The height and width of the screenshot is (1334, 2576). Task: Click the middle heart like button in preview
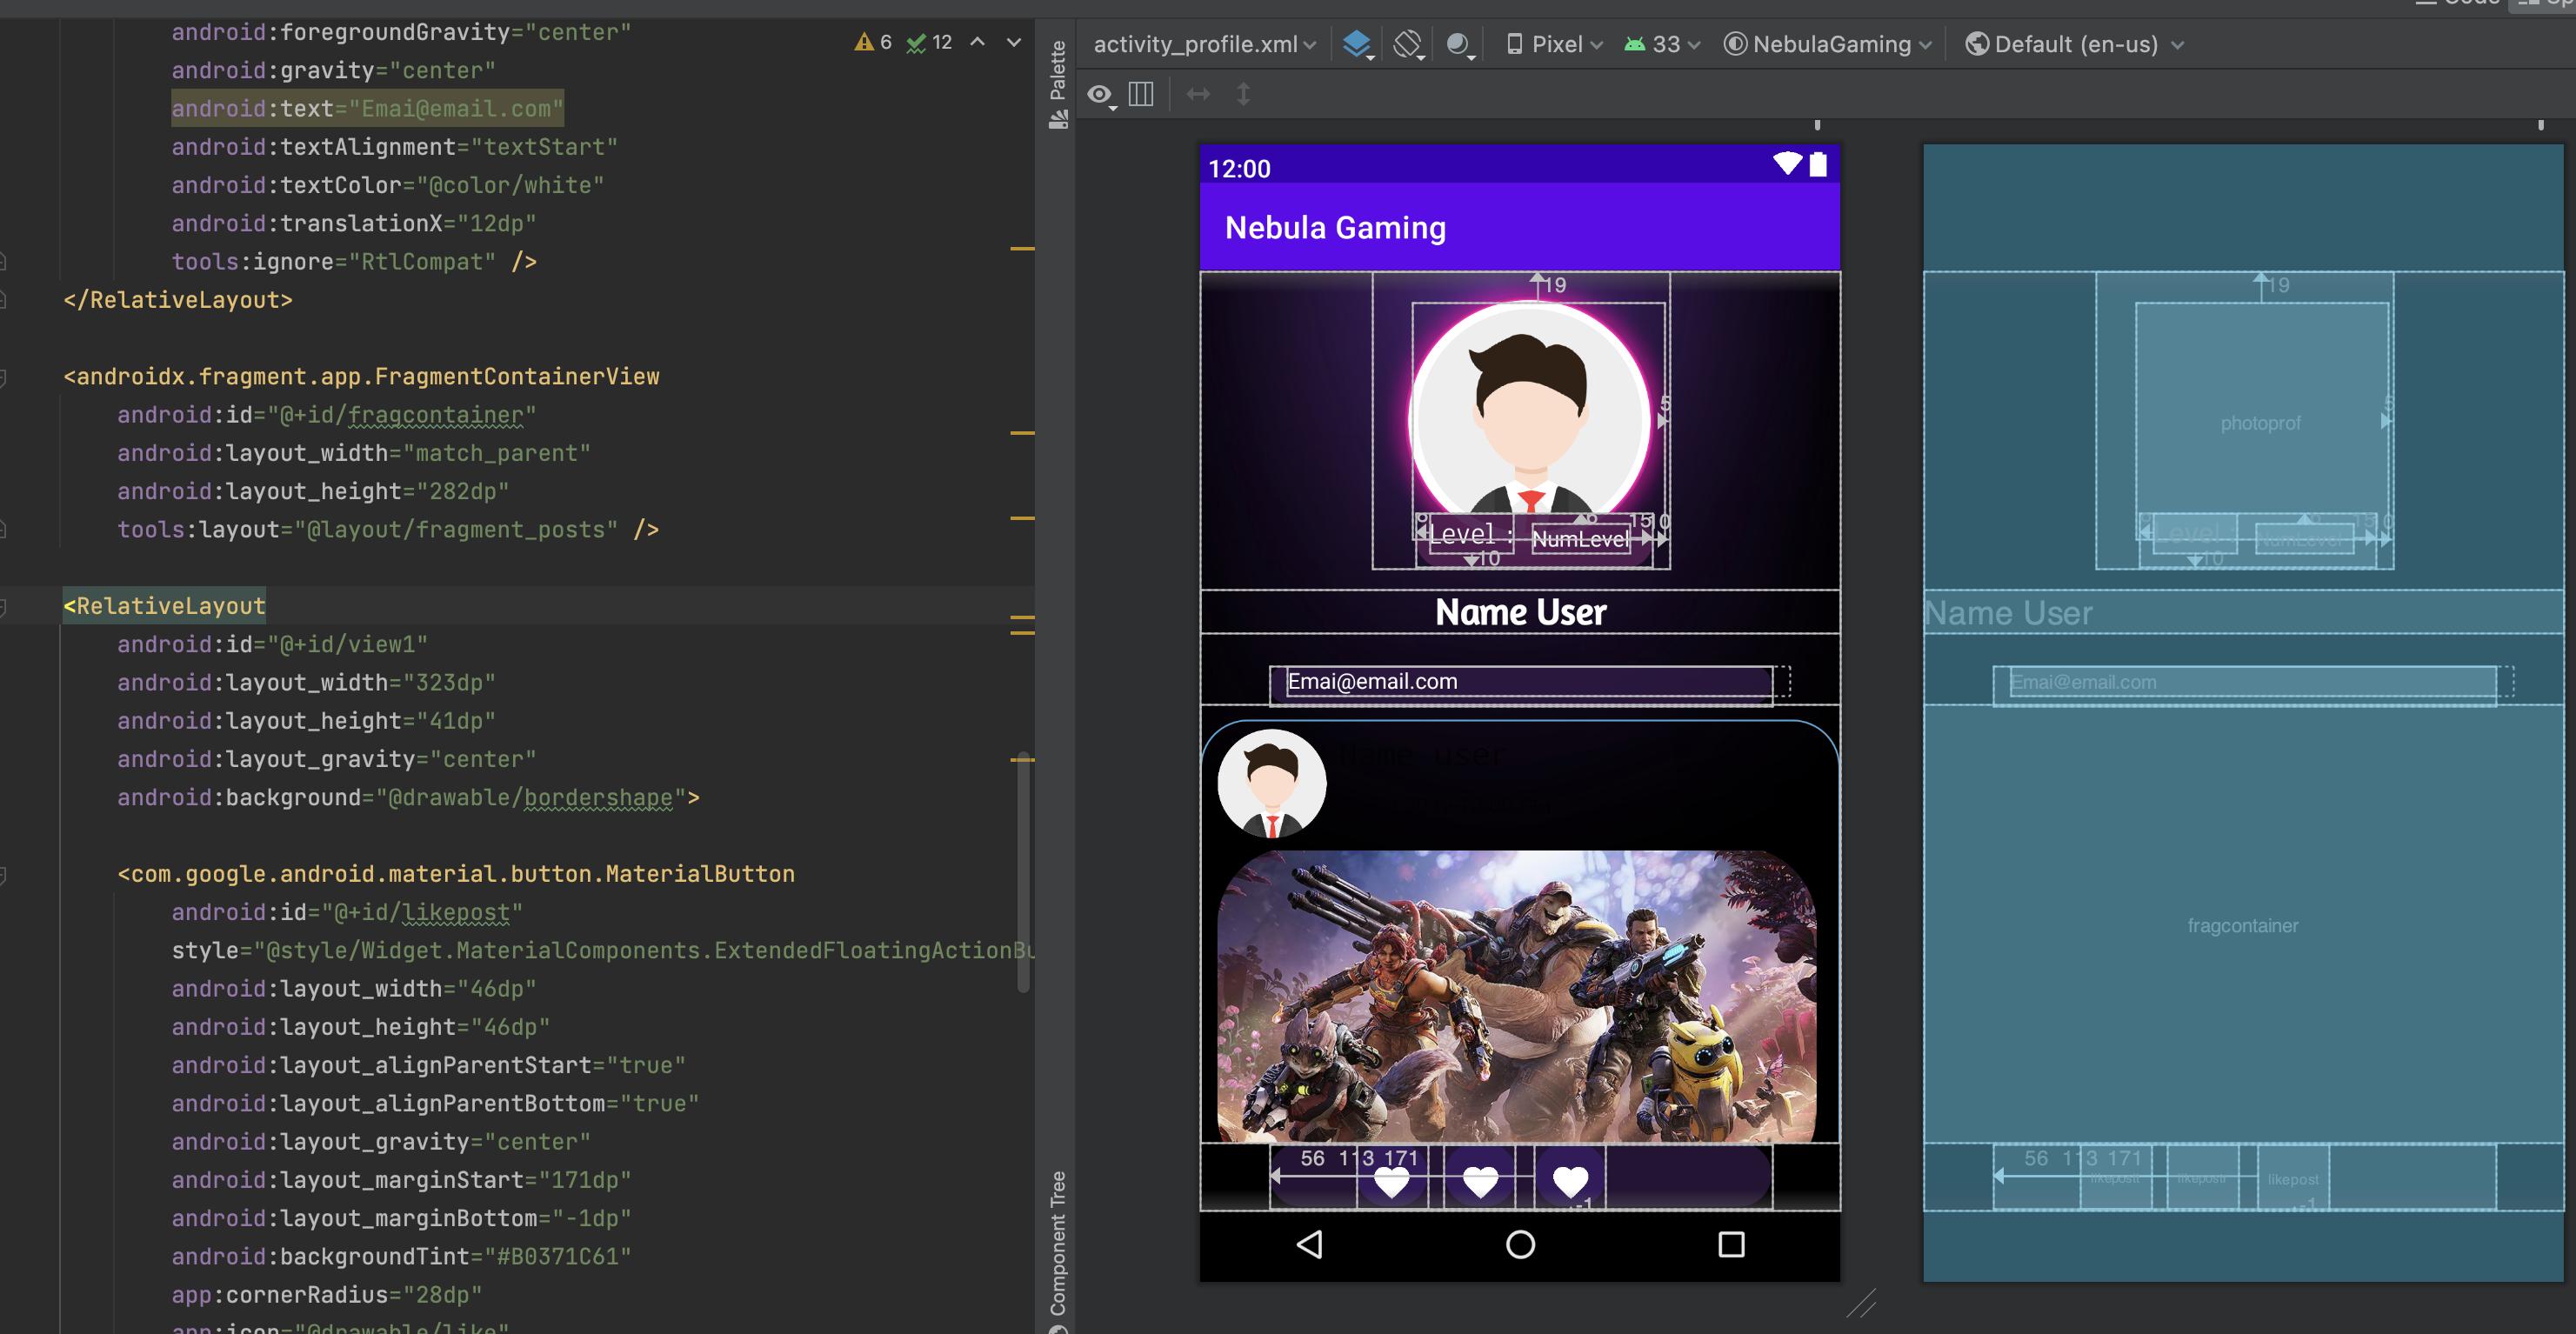click(x=1480, y=1181)
